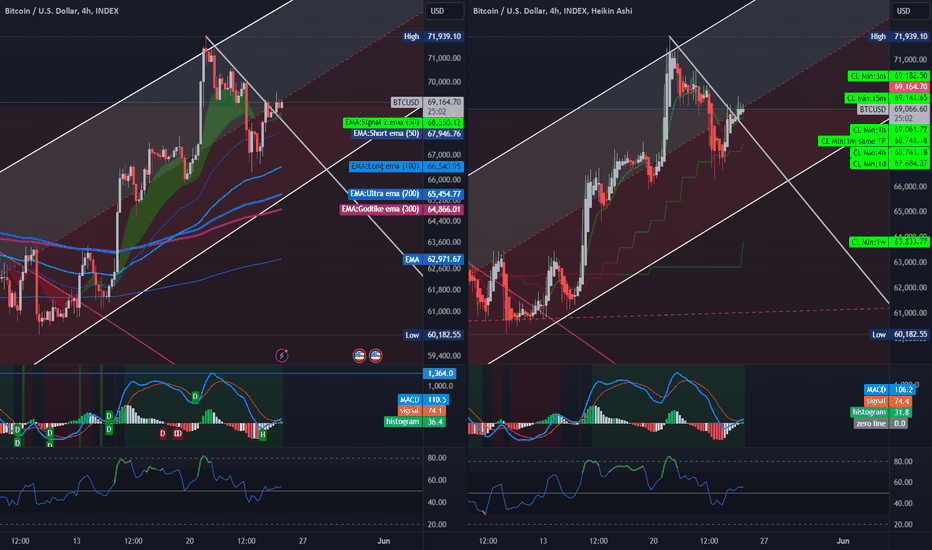Open USD currency selector on left chart
Image resolution: width=932 pixels, height=550 pixels.
point(443,11)
